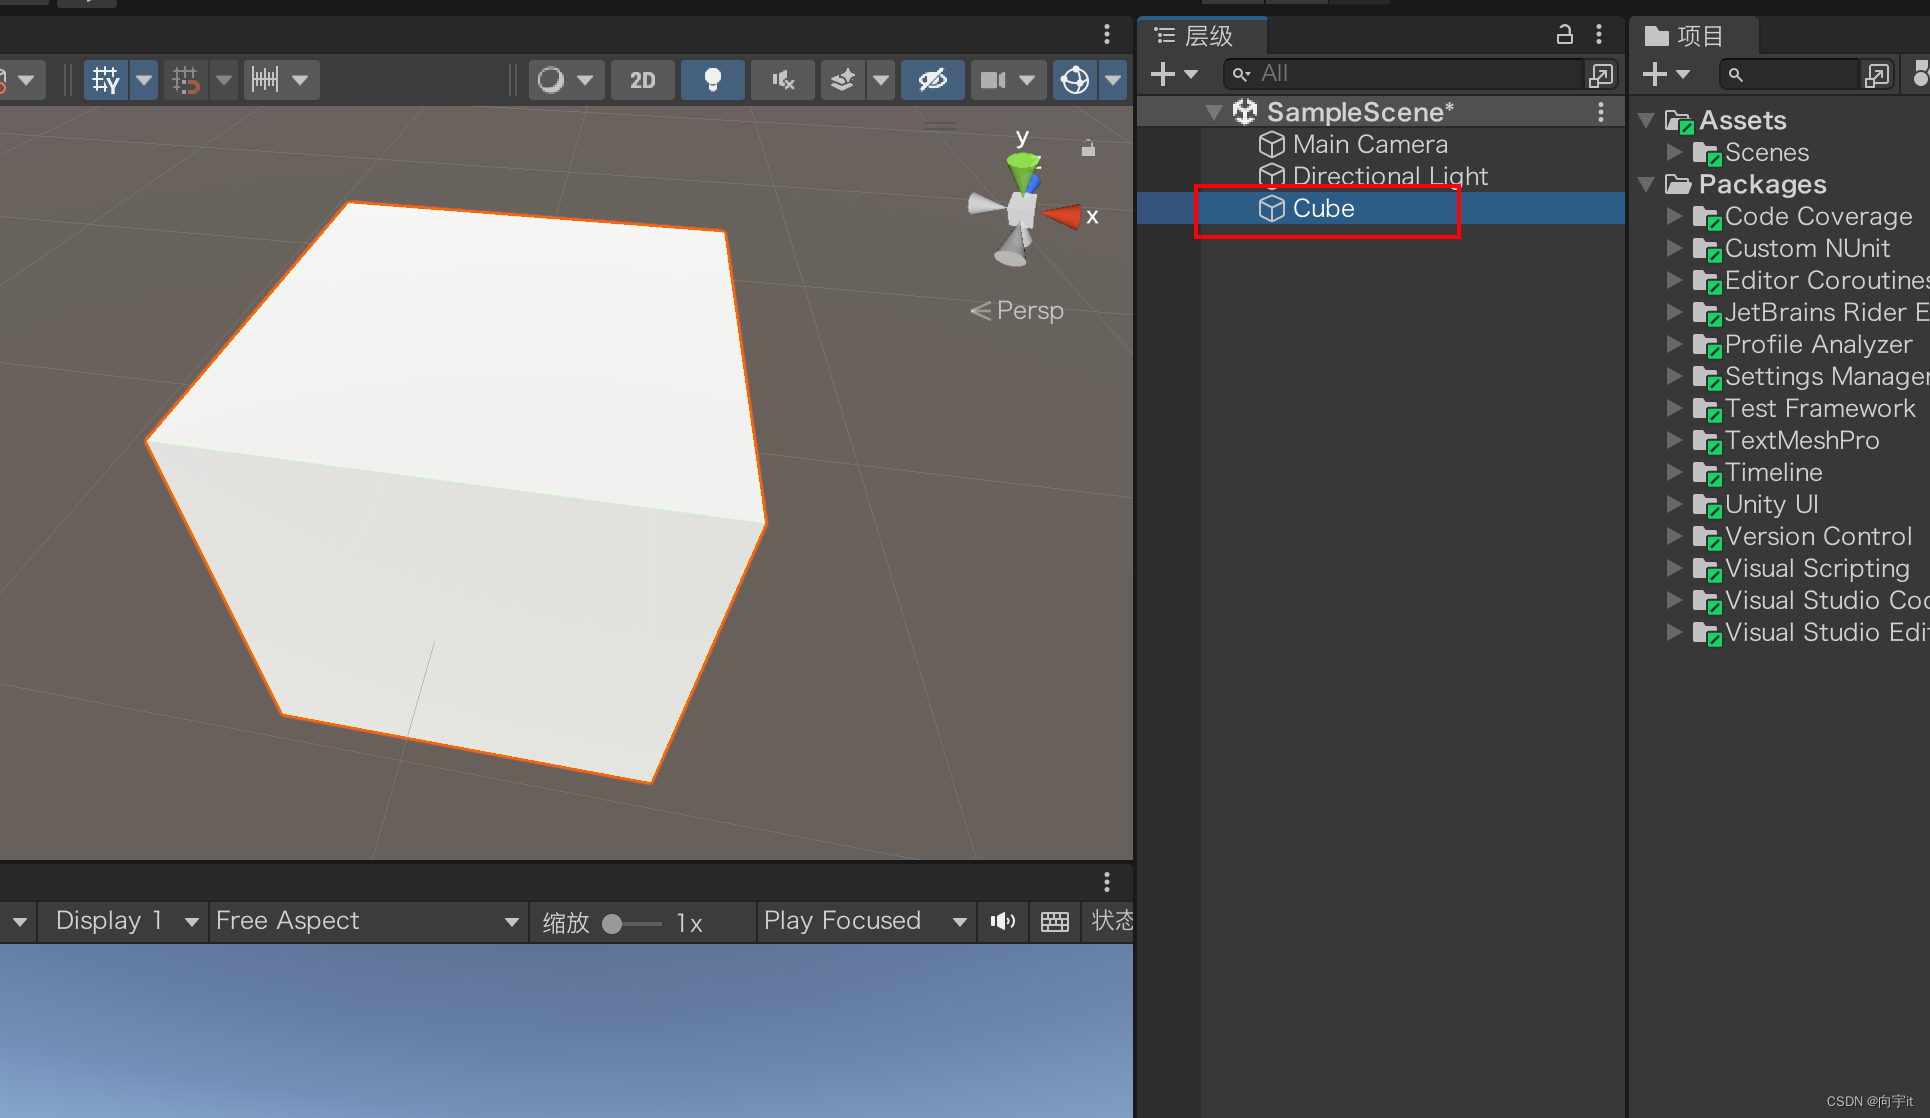This screenshot has width=1930, height=1118.
Task: Toggle the scene lighting bulb icon
Action: (712, 80)
